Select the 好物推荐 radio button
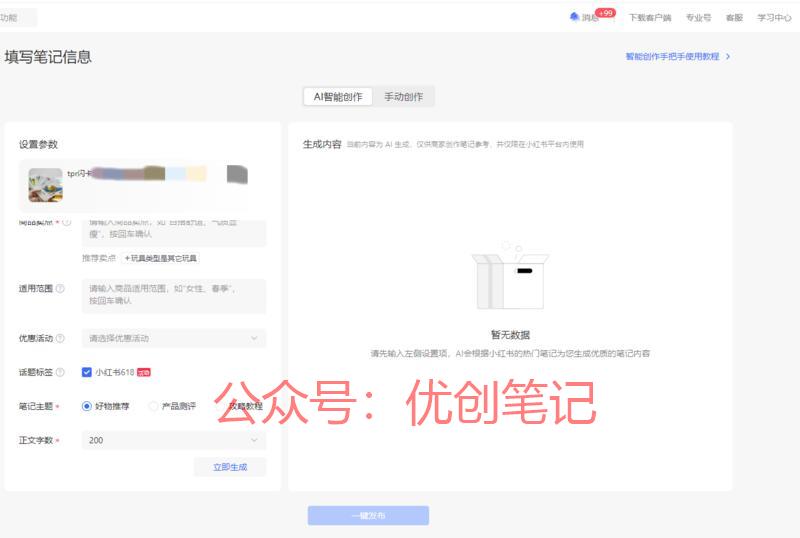The image size is (800, 538). [x=87, y=406]
